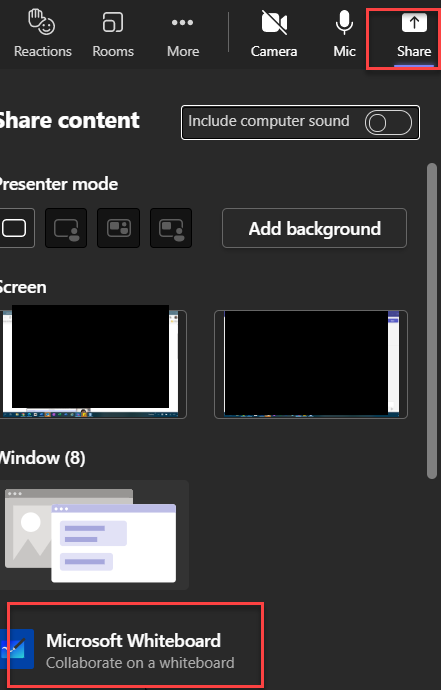The height and width of the screenshot is (690, 441).
Task: Click the Window (8) section heading
Action: [x=42, y=458]
